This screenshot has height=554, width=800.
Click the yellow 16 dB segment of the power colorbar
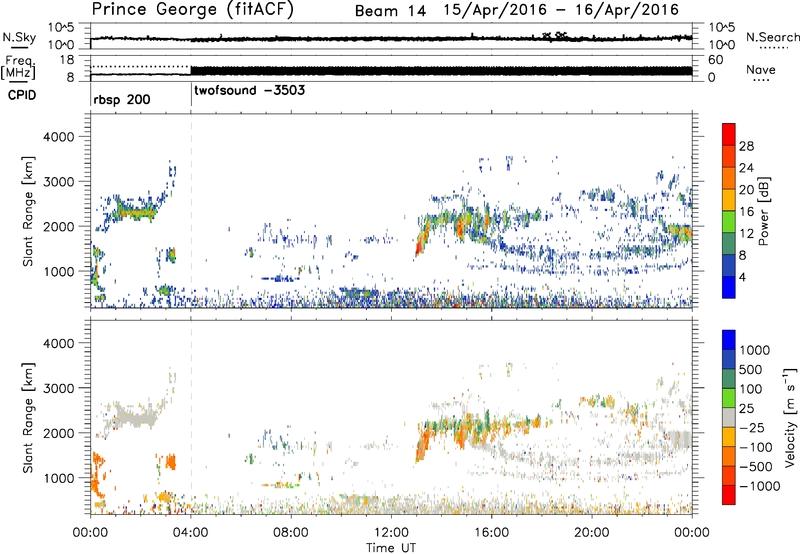[x=729, y=200]
